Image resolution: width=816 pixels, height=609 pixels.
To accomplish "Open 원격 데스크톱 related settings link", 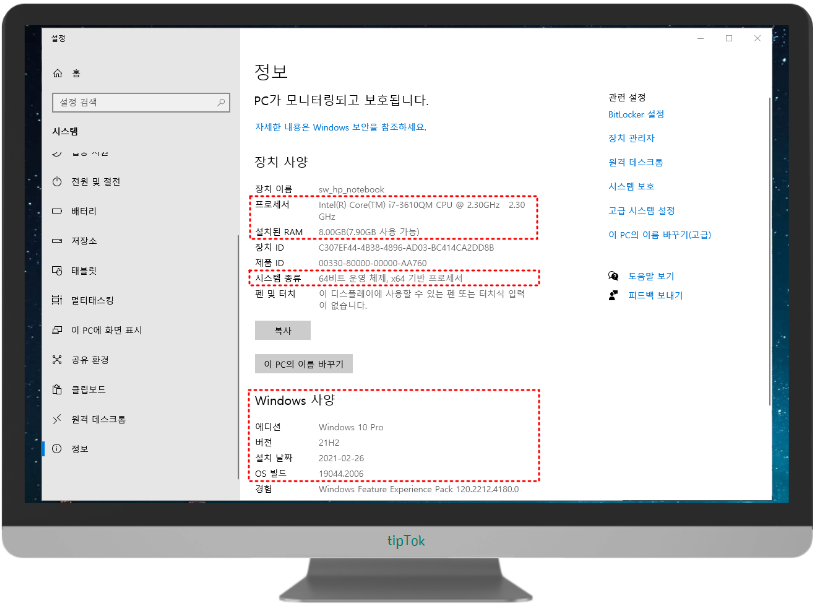I will pos(635,162).
